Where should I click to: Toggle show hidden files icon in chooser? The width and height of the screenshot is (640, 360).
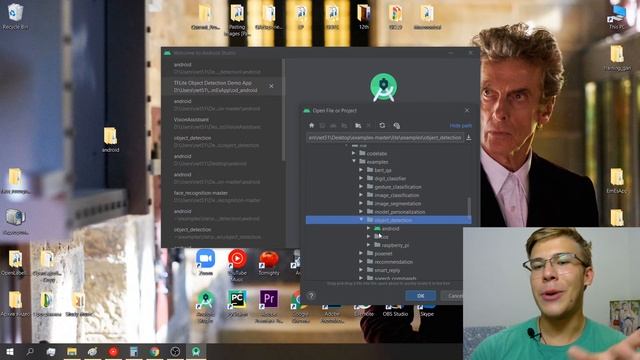396,125
